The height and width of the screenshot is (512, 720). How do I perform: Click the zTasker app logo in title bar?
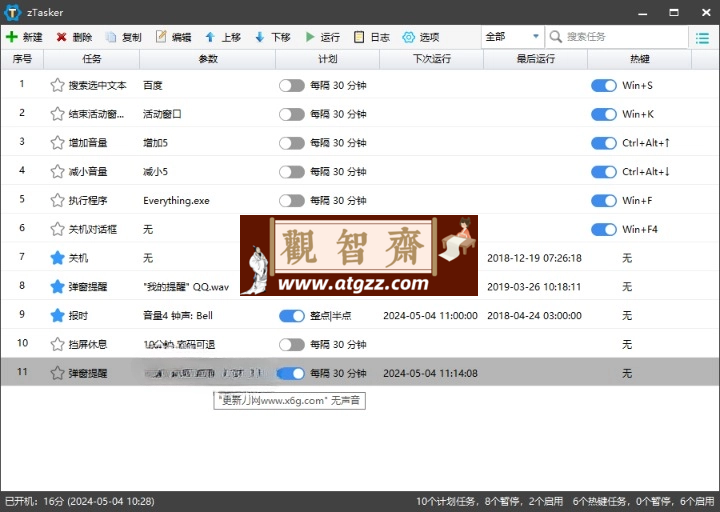12,12
